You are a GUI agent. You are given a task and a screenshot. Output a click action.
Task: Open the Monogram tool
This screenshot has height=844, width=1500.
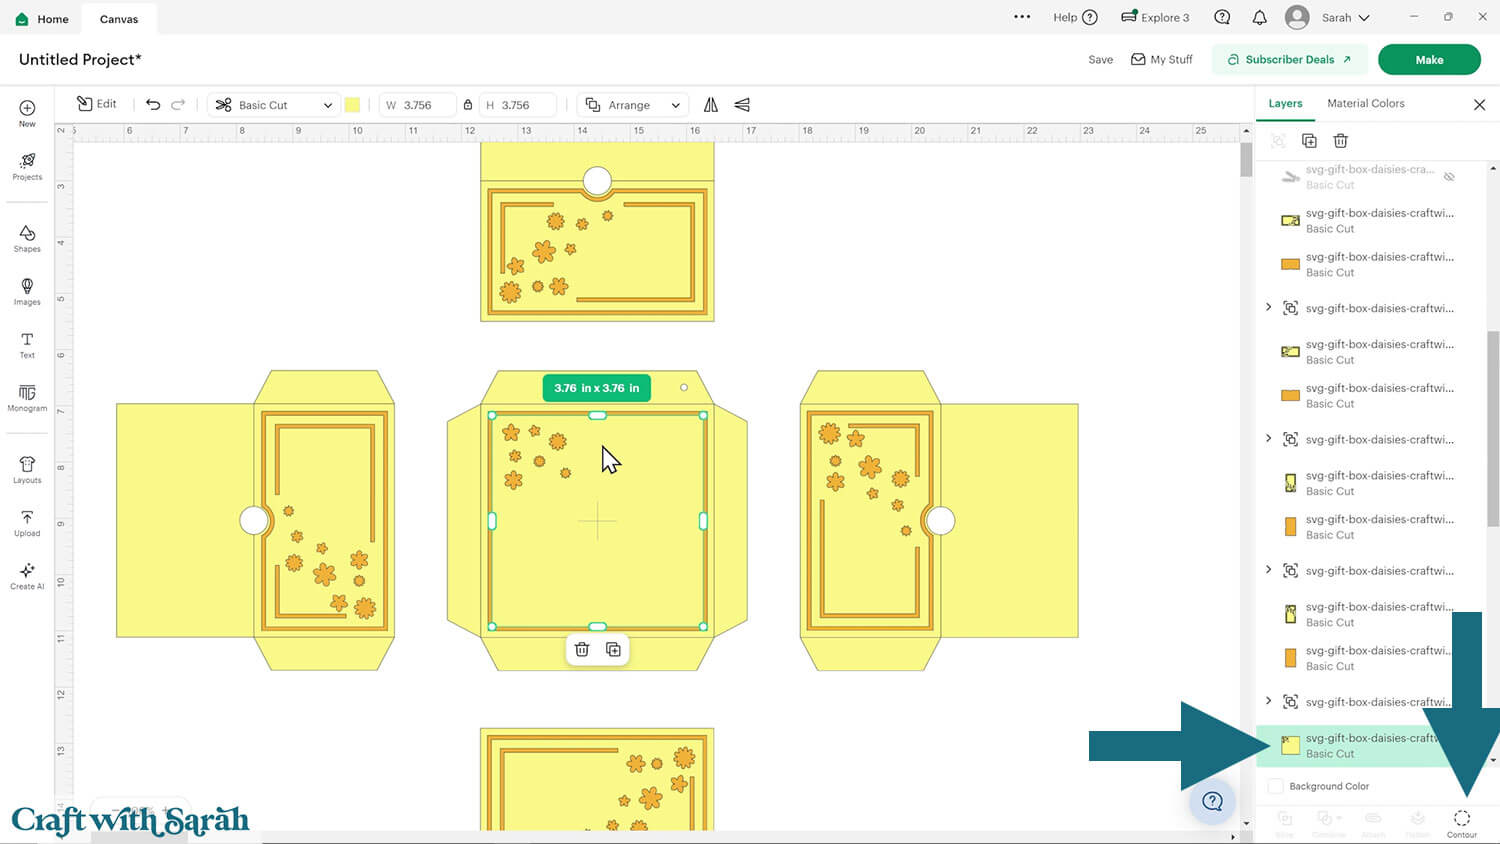pos(27,397)
